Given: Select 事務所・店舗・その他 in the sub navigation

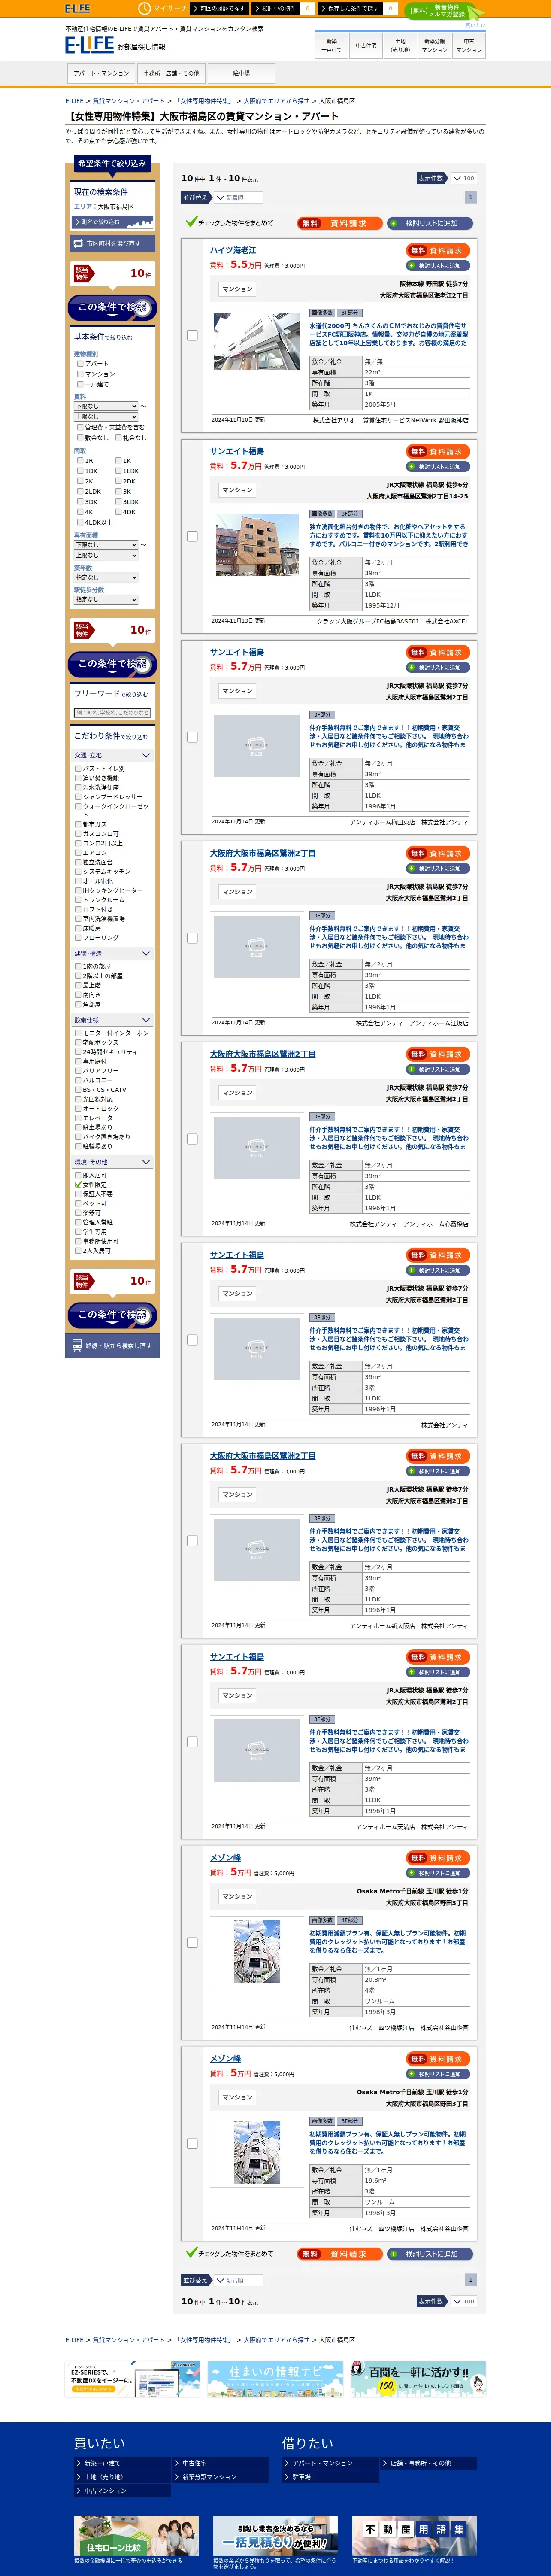Looking at the screenshot, I should point(171,73).
